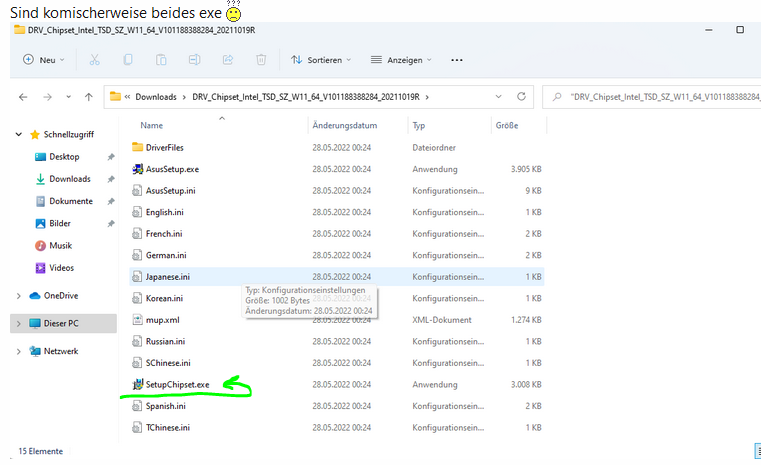This screenshot has width=761, height=465.
Task: Select Desktop in the sidebar
Action: [64, 157]
